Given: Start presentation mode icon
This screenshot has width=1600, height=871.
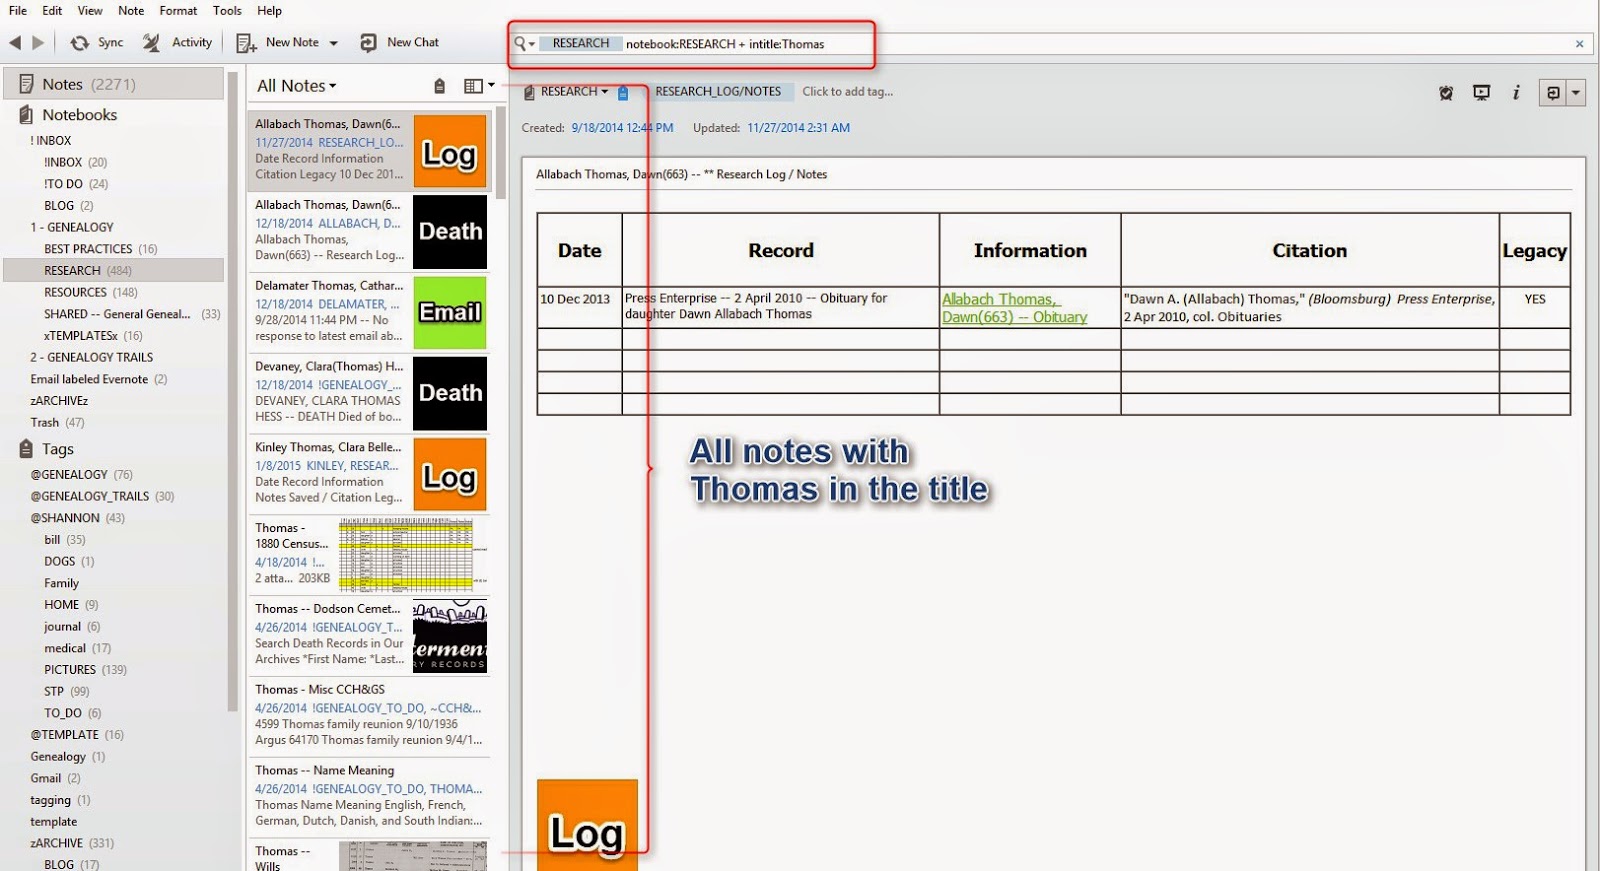Looking at the screenshot, I should pos(1481,92).
